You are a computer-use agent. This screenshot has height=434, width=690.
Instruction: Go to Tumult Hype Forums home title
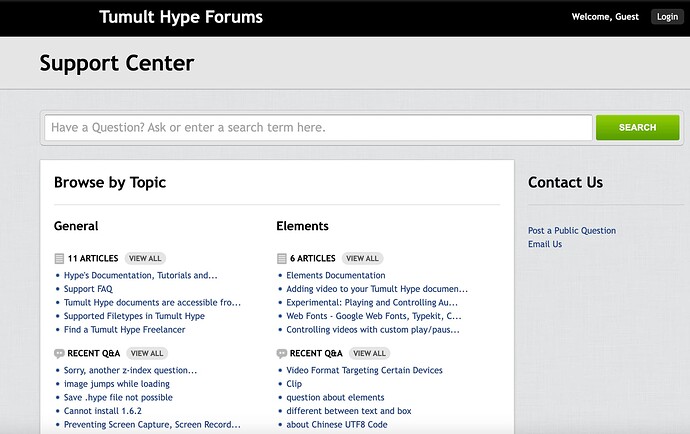[181, 17]
